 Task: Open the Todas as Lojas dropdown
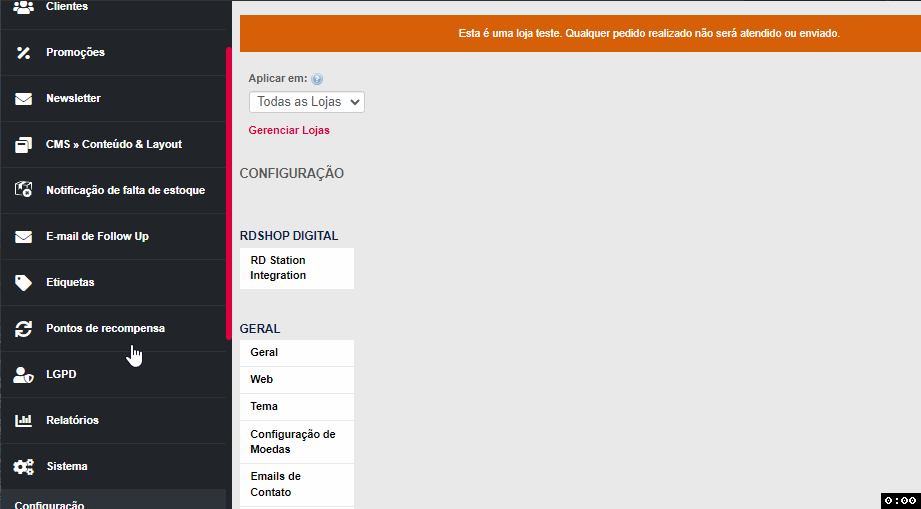pyautogui.click(x=306, y=102)
